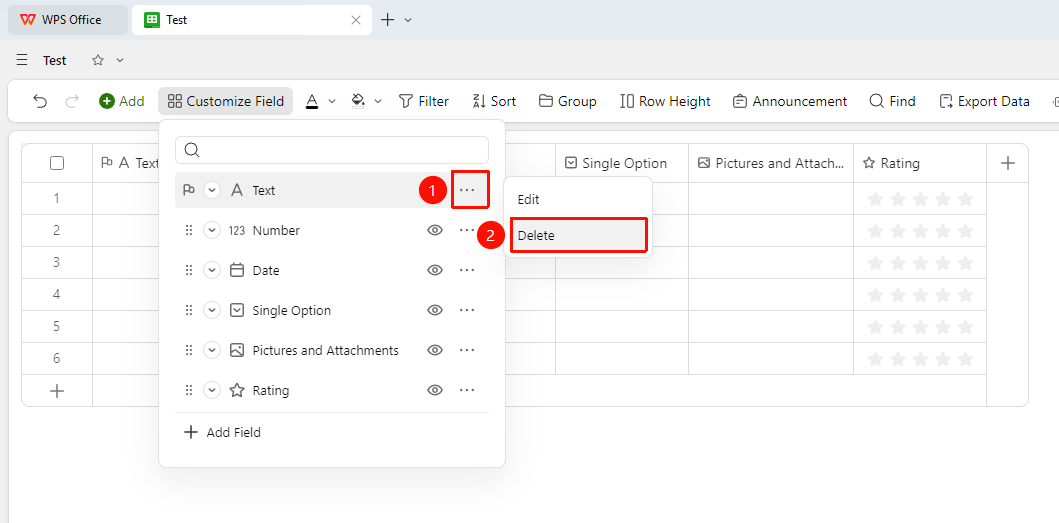This screenshot has width=1059, height=523.
Task: Click the Single Option column header
Action: [622, 163]
